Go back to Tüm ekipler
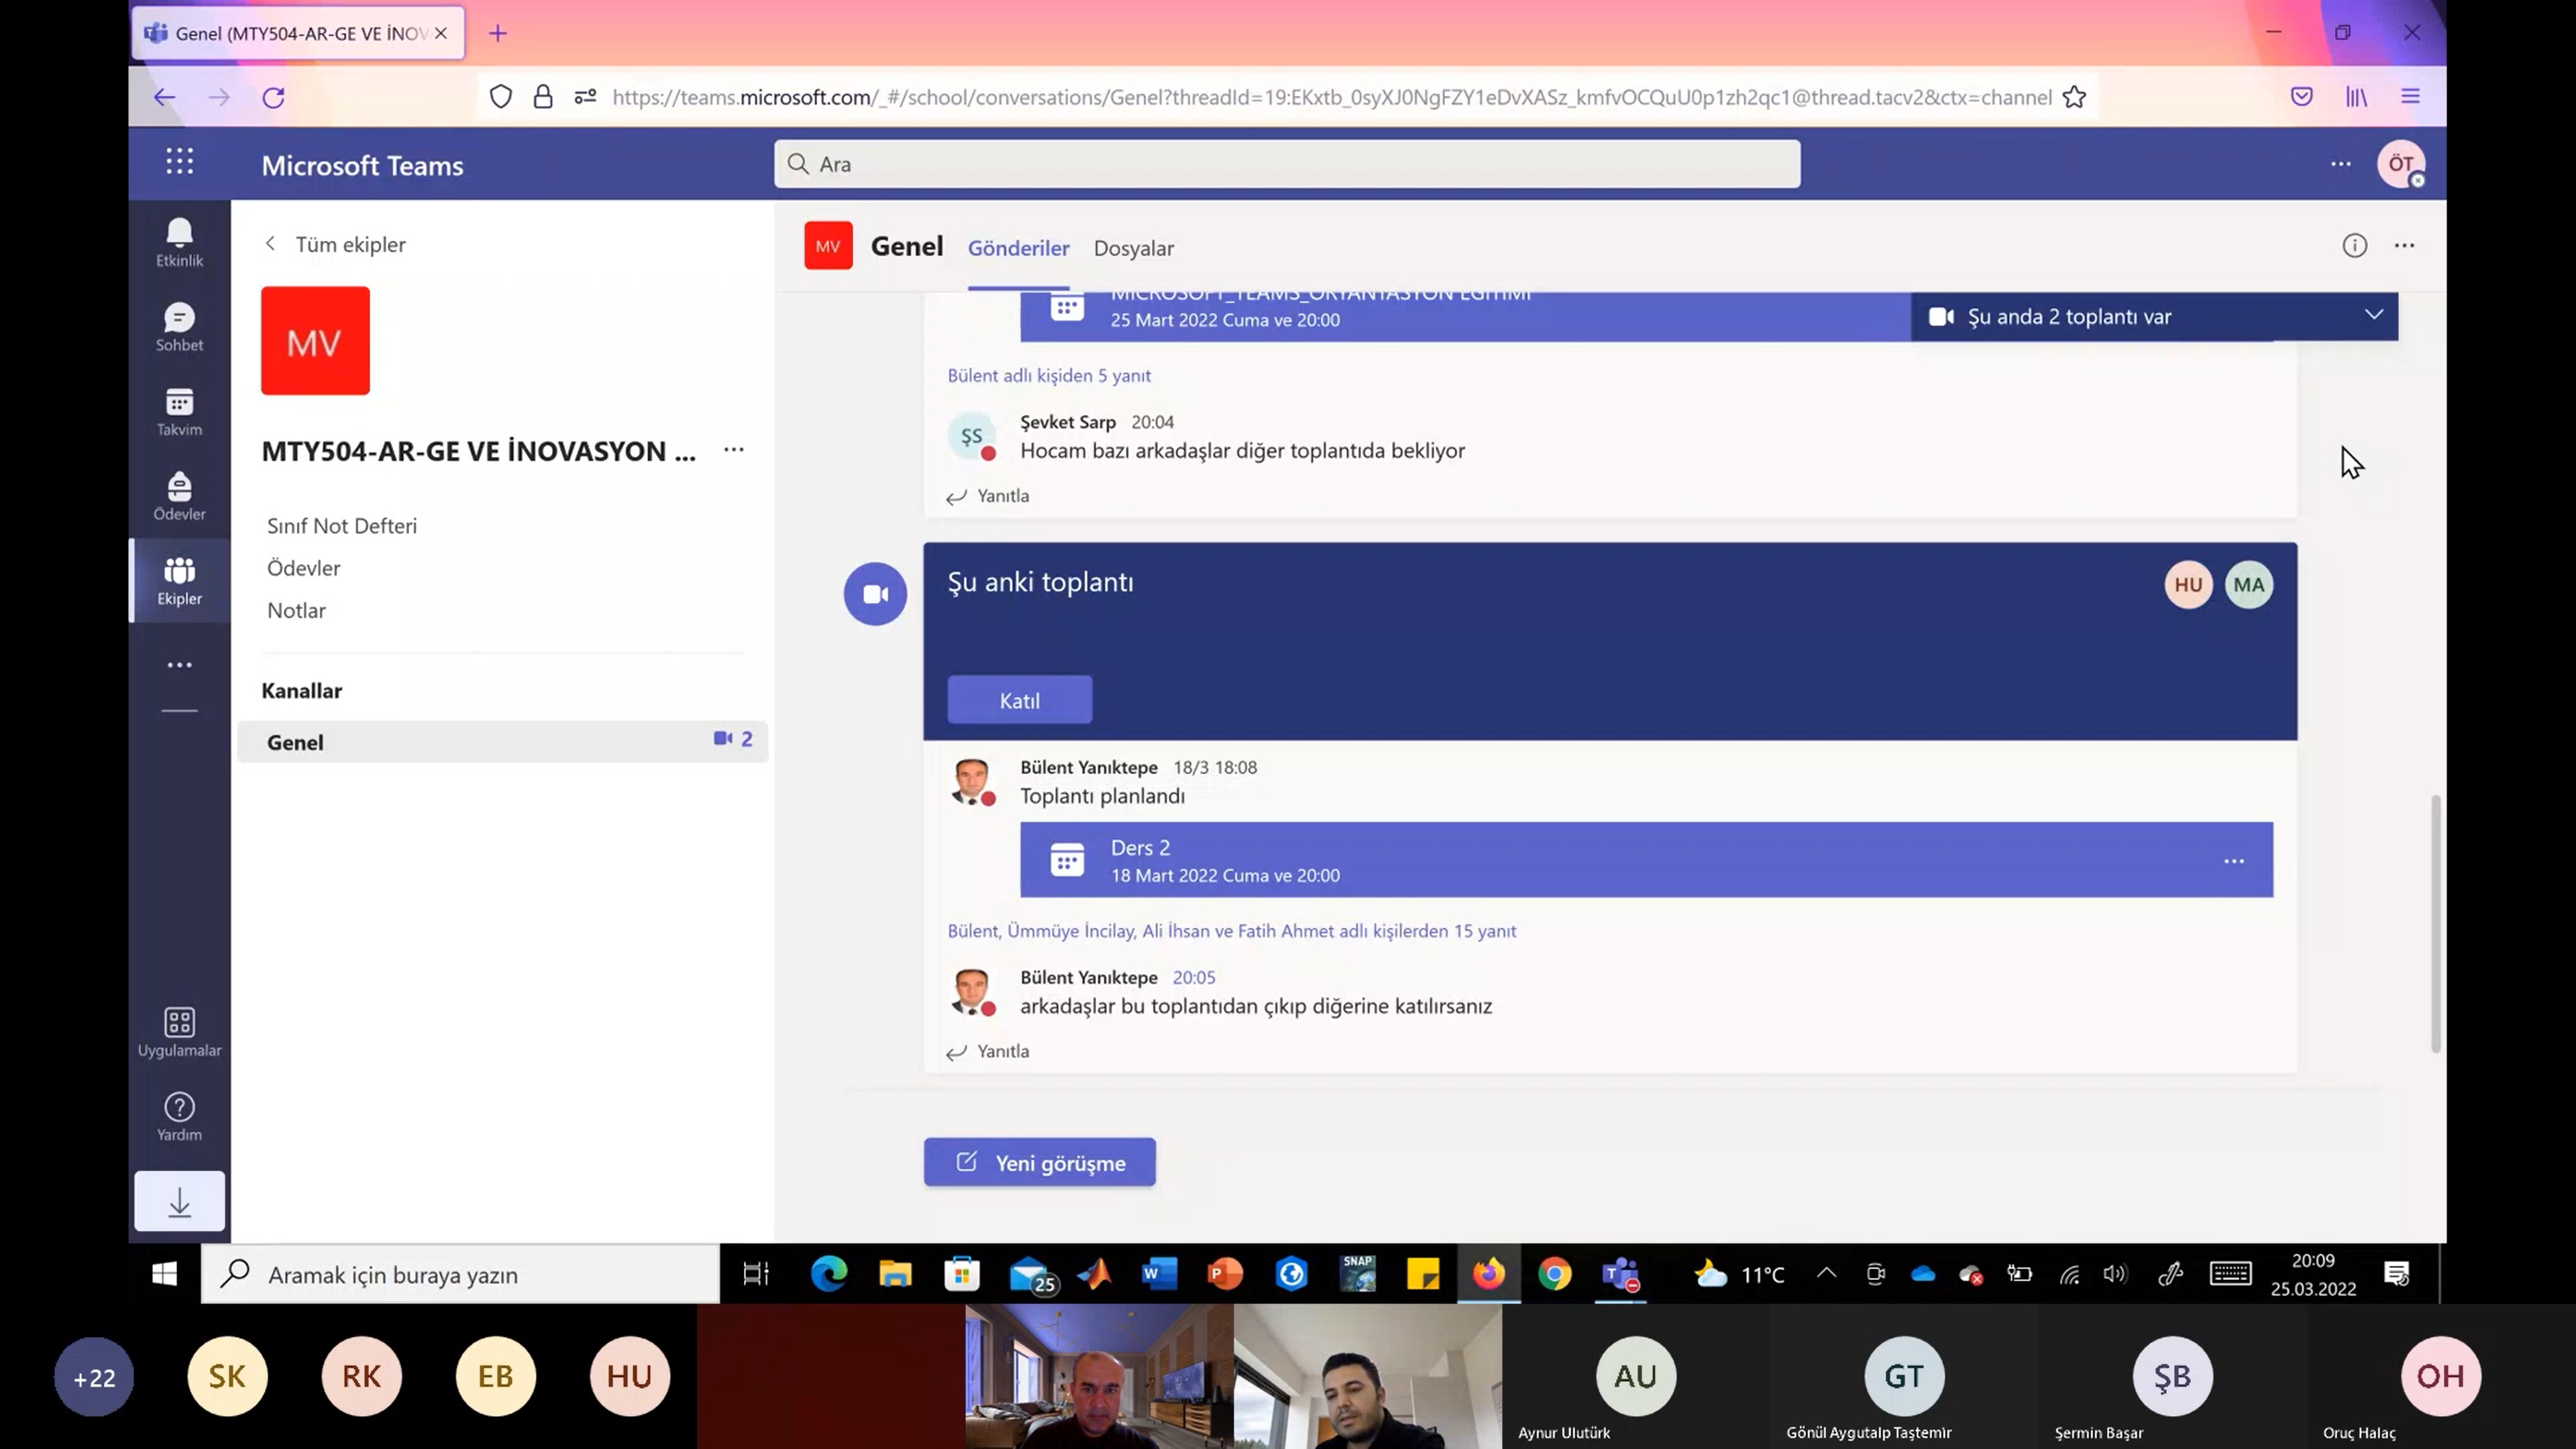 [x=336, y=244]
